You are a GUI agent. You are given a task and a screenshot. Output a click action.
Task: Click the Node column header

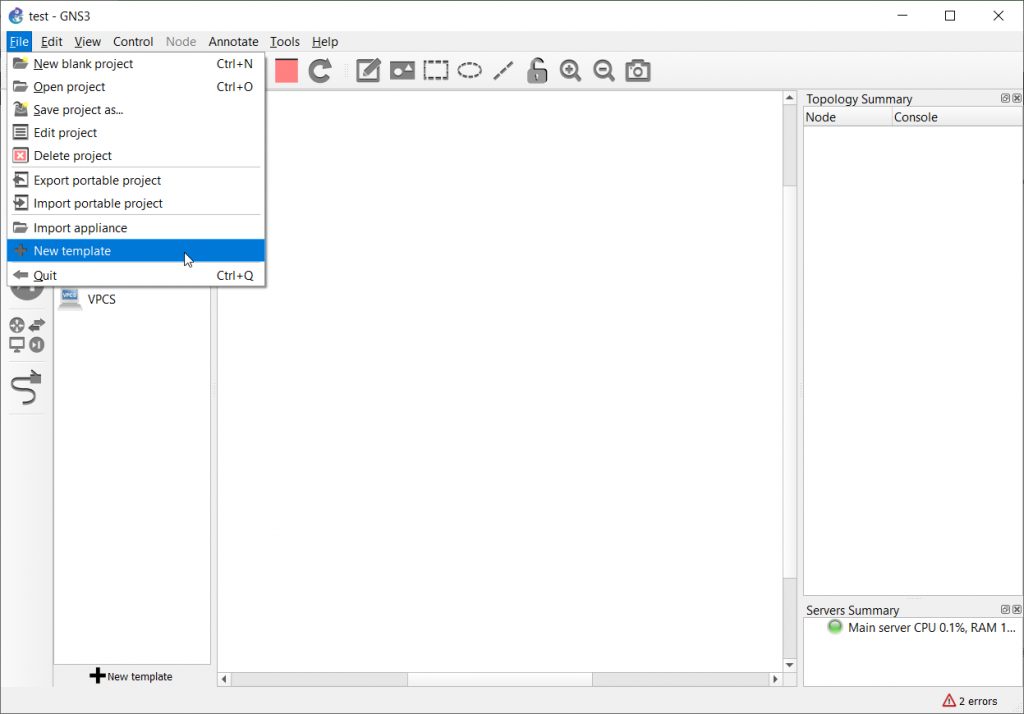848,118
